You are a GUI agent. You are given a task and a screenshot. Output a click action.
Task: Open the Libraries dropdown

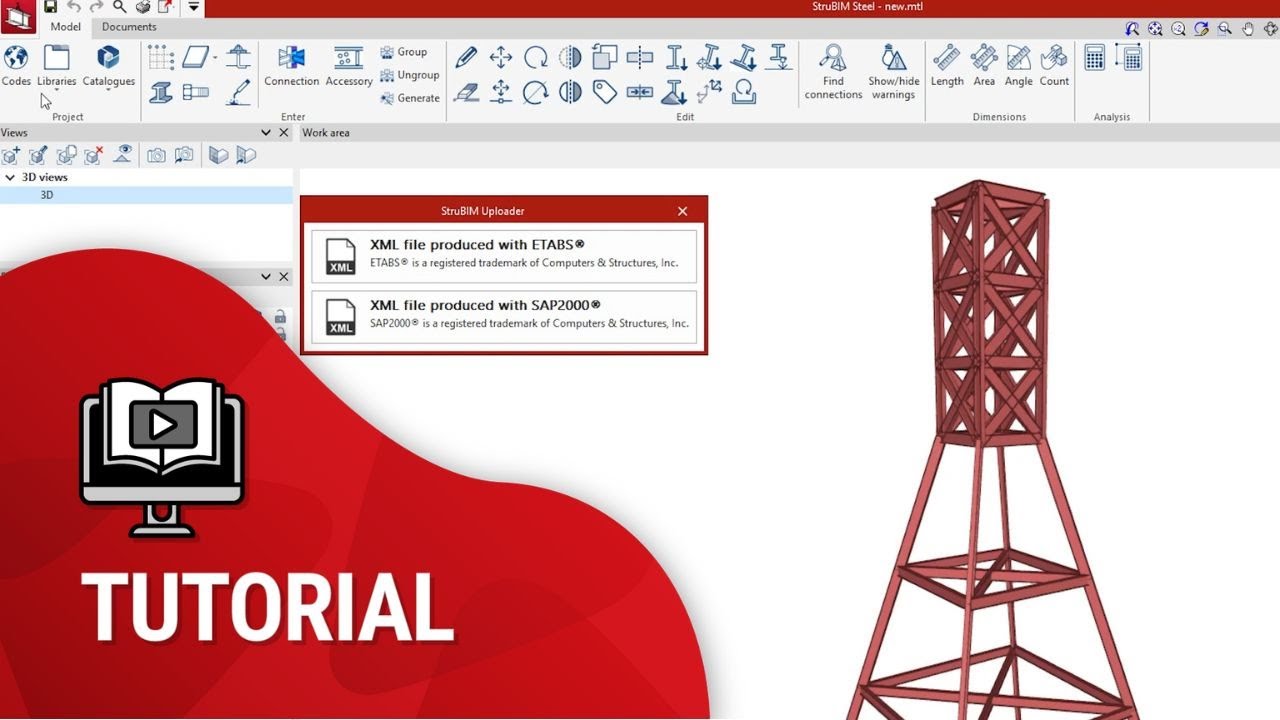tap(56, 68)
